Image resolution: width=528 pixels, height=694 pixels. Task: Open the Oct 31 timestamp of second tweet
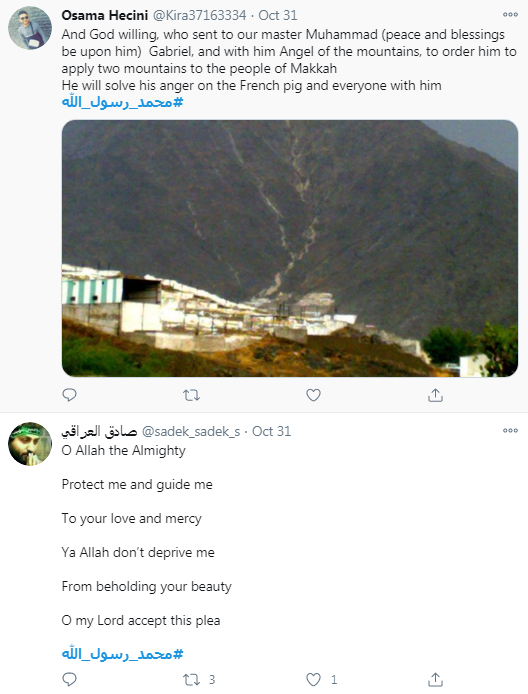[272, 432]
